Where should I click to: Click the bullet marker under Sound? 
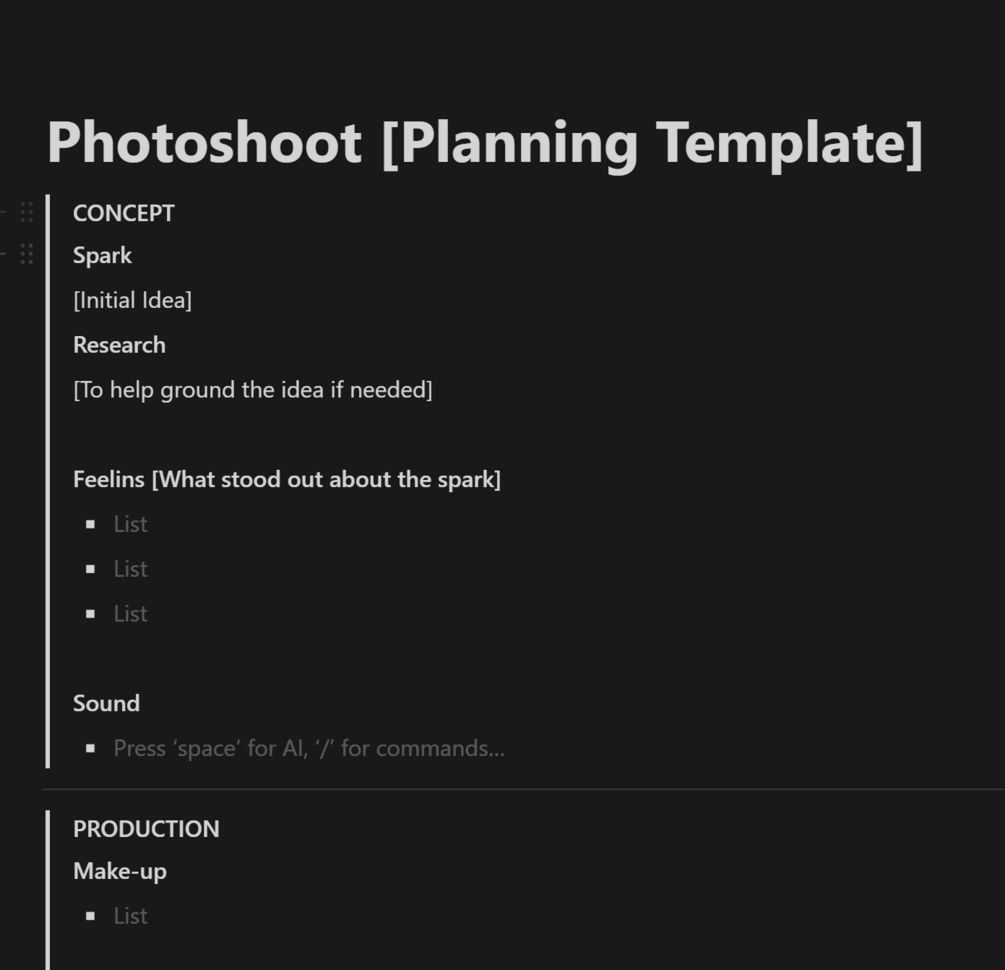point(91,748)
